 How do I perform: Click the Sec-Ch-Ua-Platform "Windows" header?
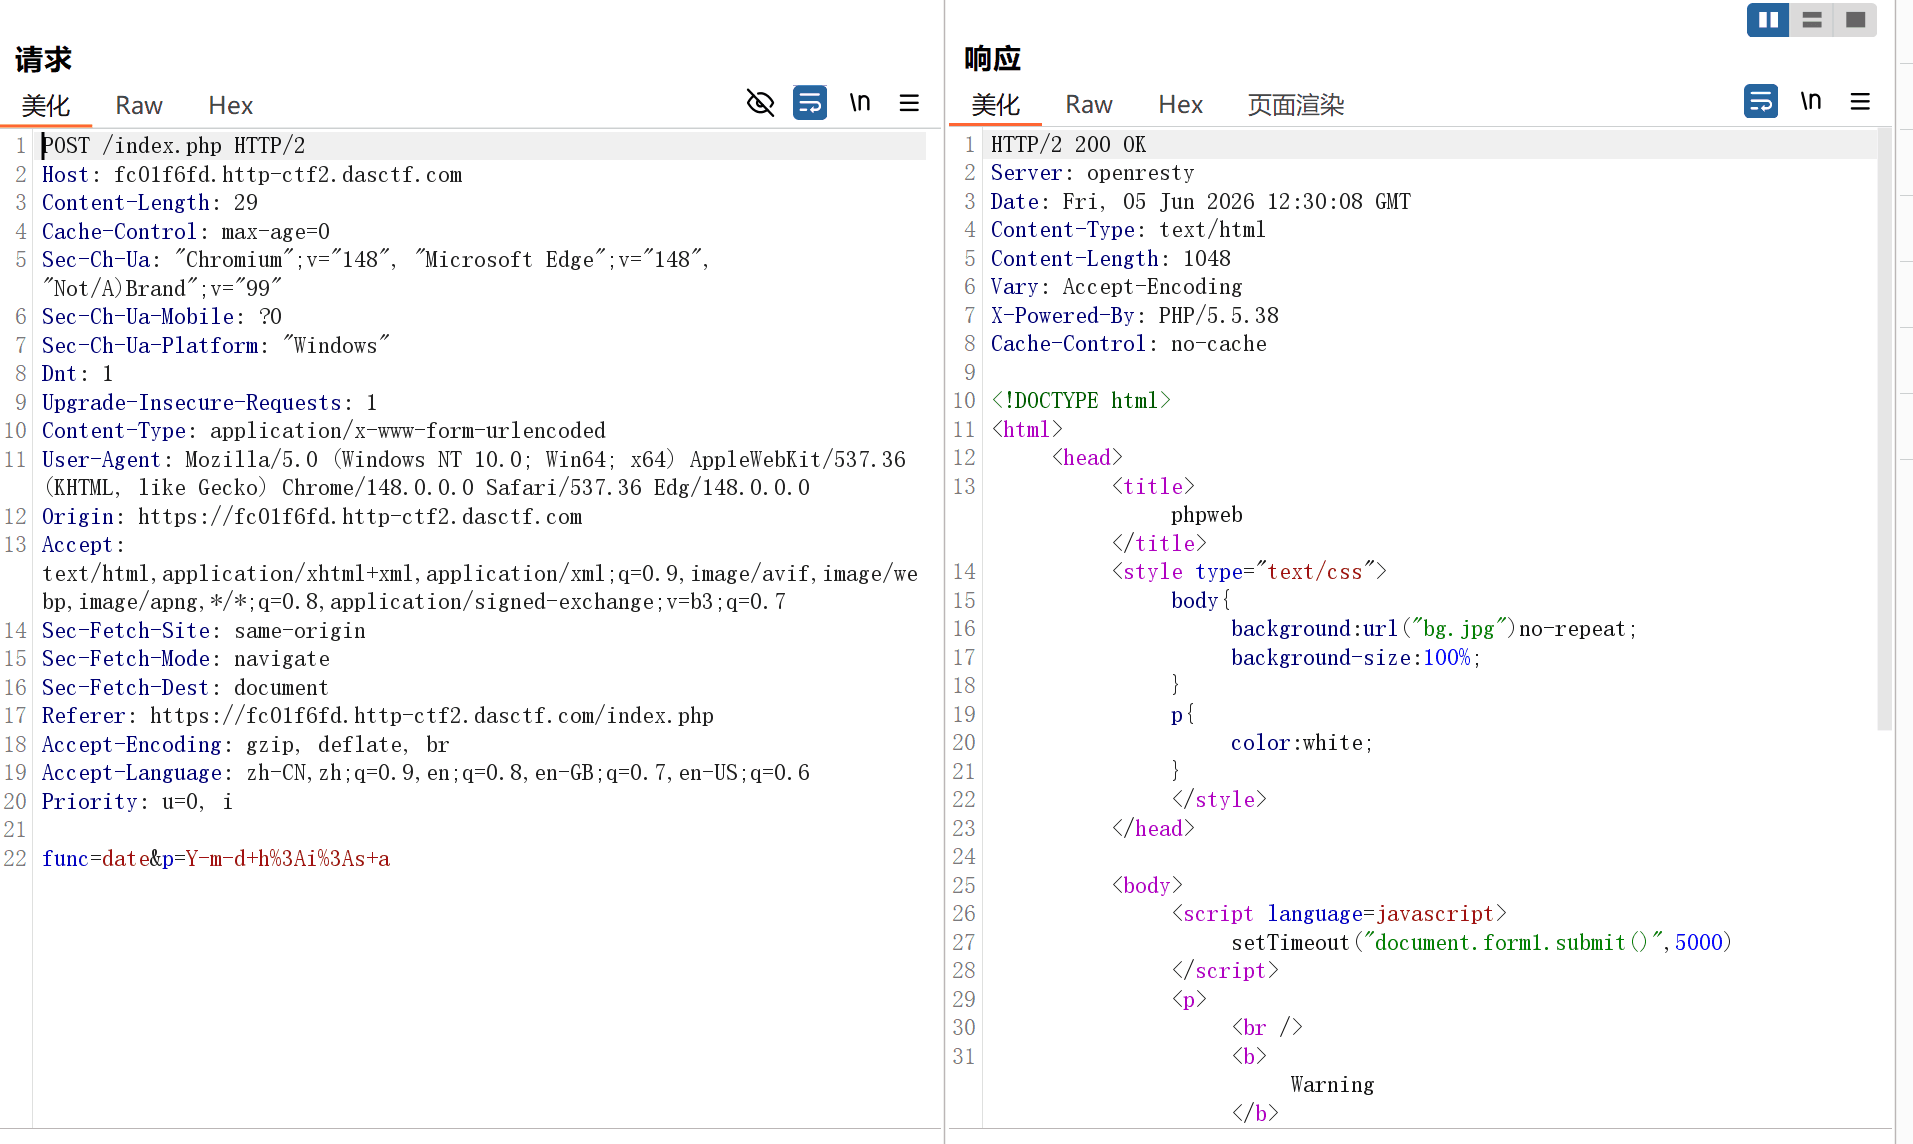[x=216, y=346]
